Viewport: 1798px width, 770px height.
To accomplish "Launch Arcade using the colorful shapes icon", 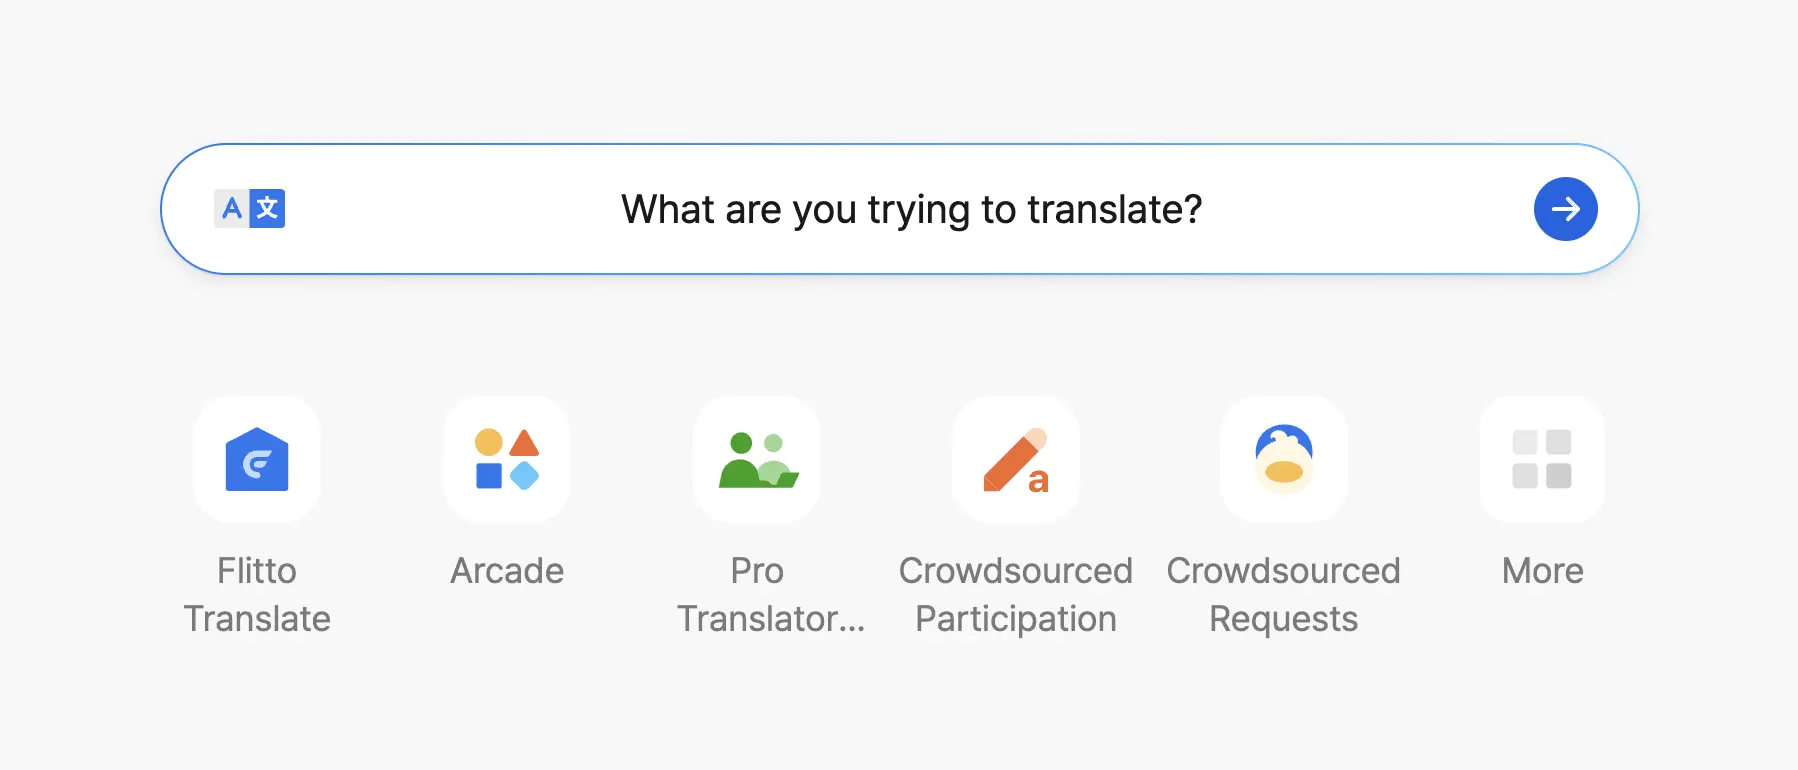I will [507, 459].
